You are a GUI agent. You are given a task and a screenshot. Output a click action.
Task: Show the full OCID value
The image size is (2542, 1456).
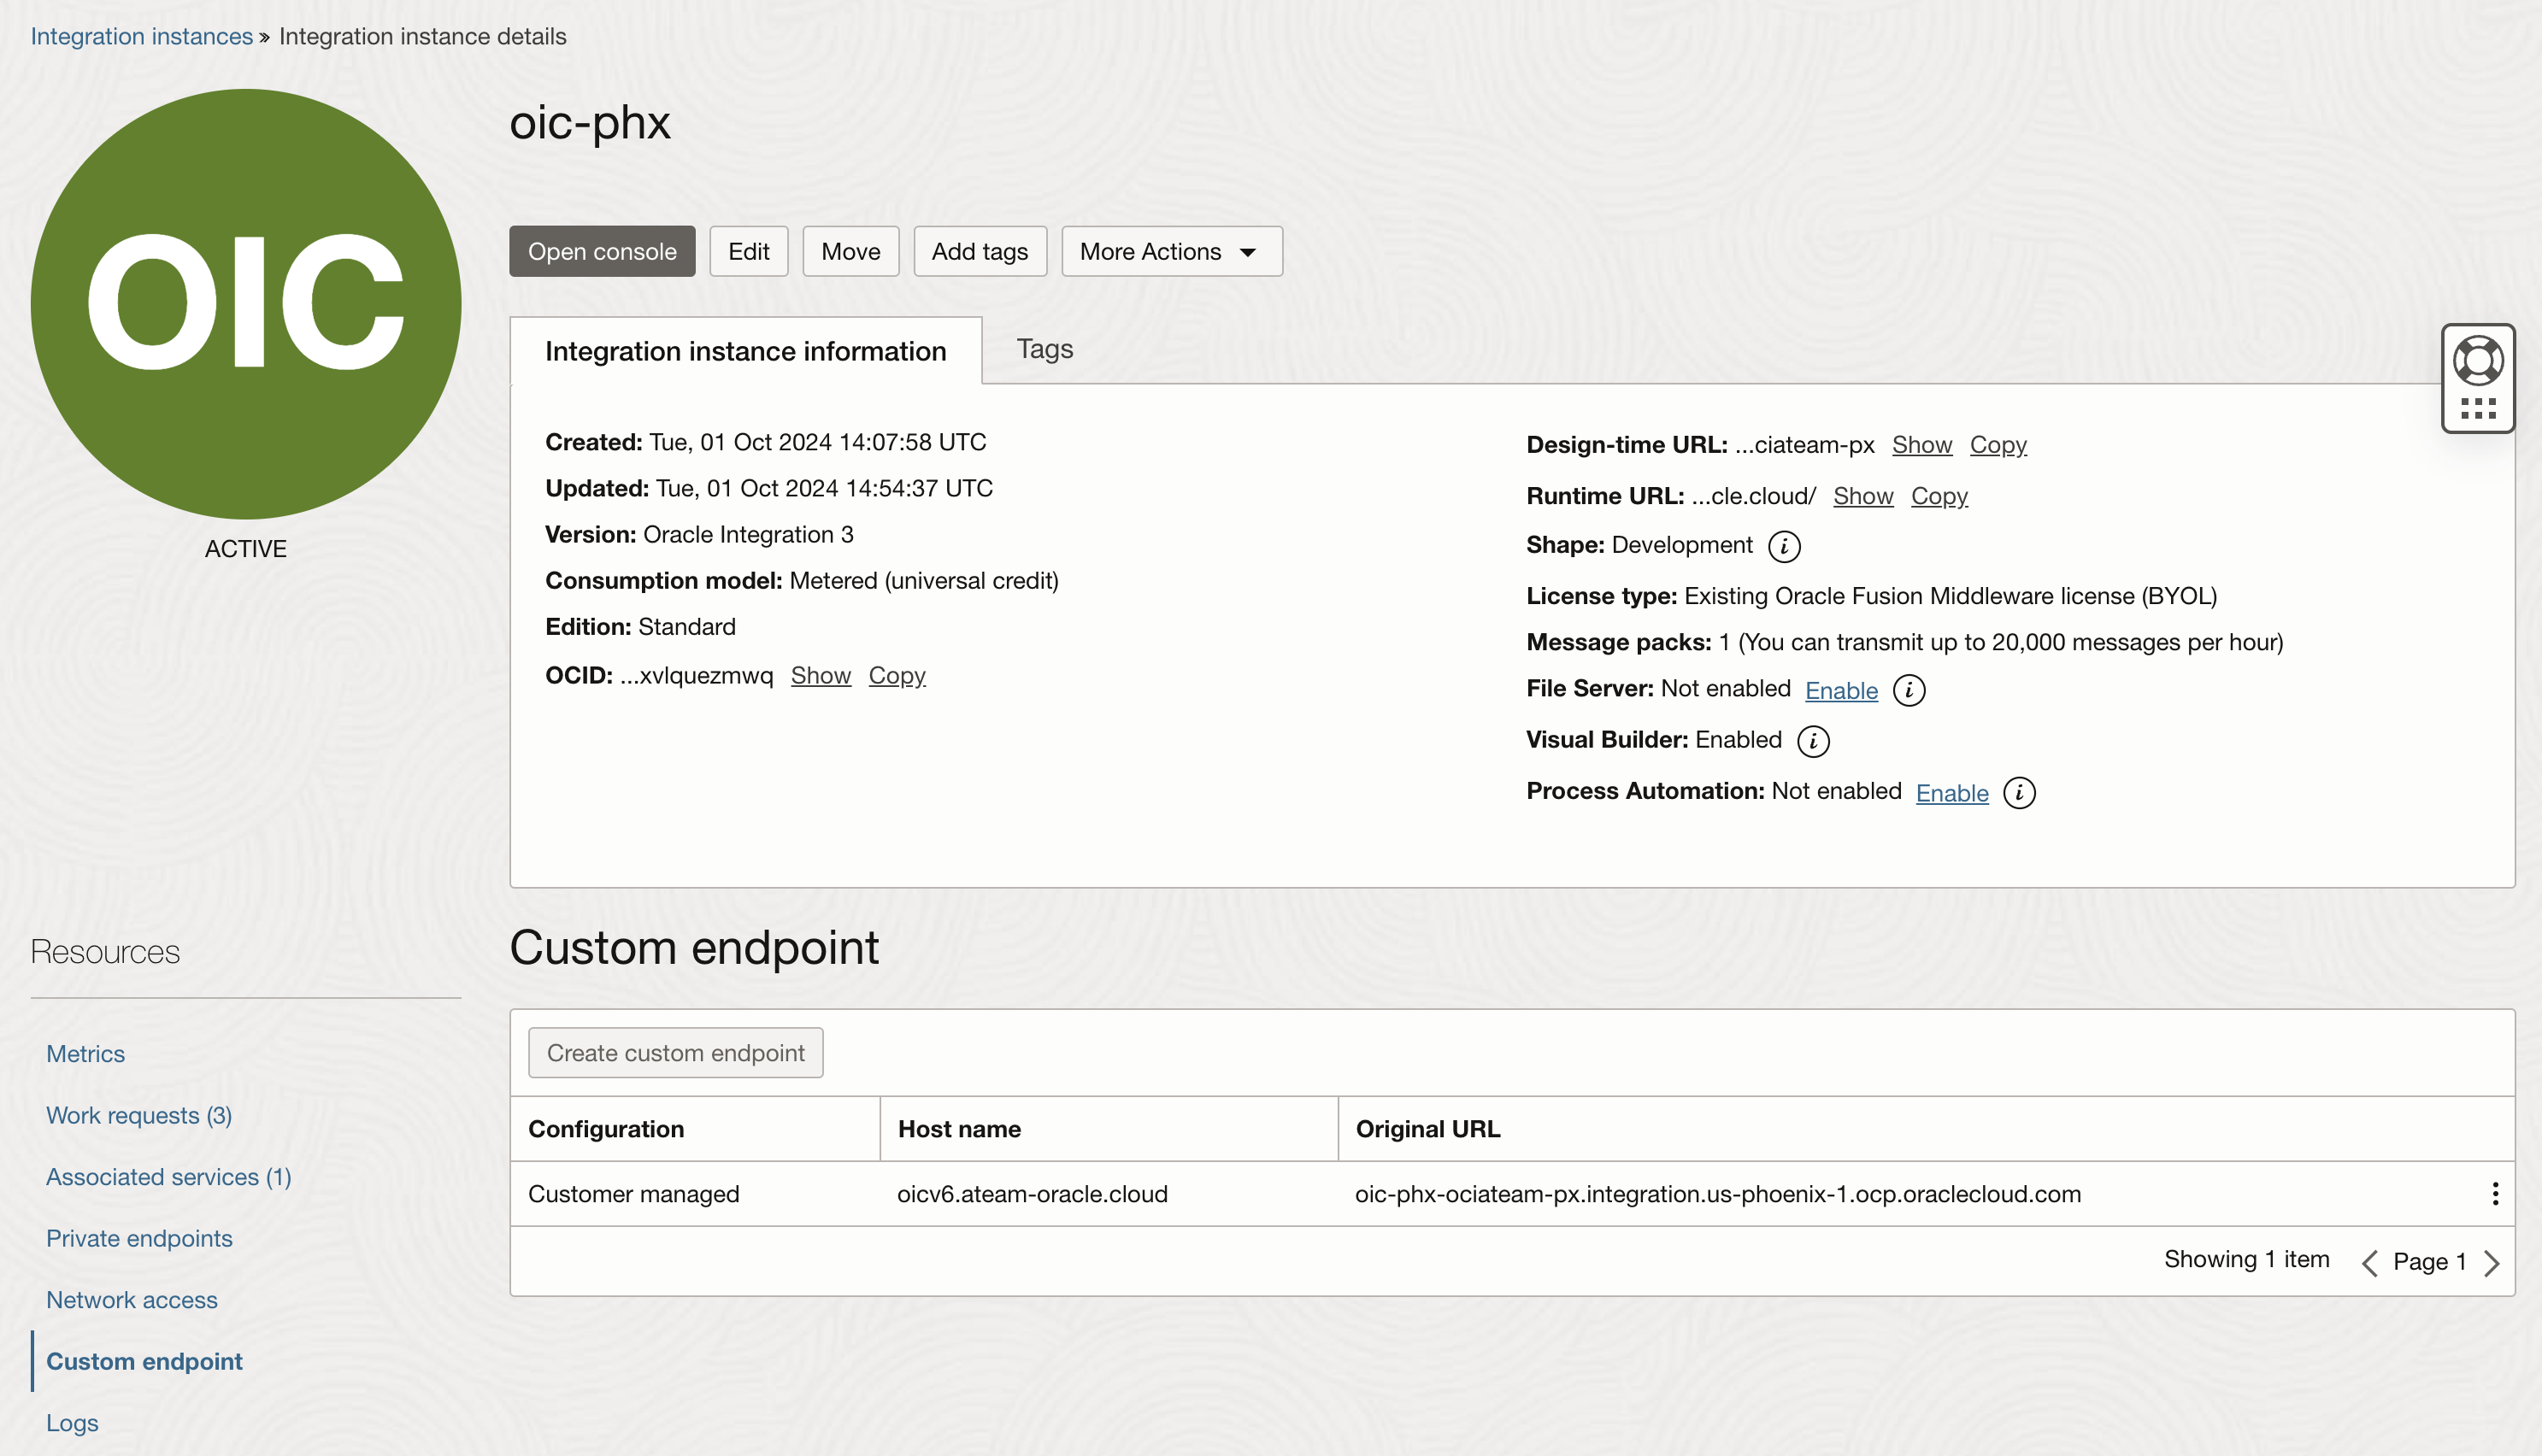click(820, 676)
